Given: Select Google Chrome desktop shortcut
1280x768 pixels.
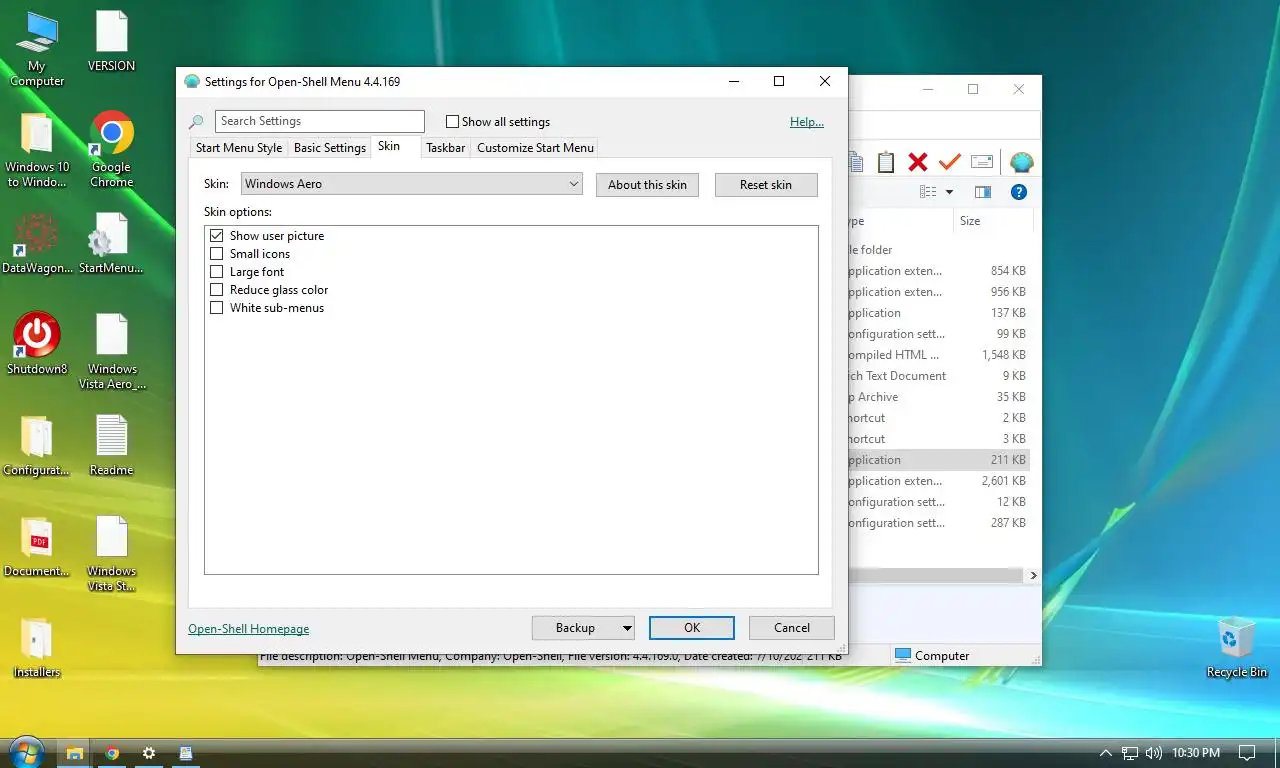Looking at the screenshot, I should pyautogui.click(x=111, y=150).
